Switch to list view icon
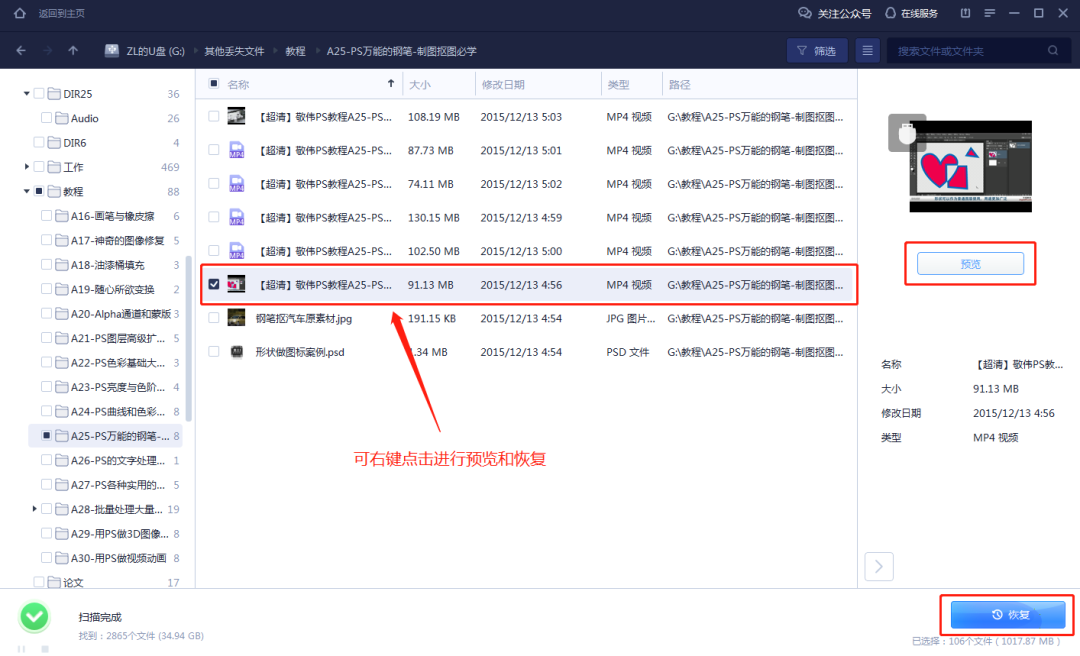This screenshot has width=1080, height=656. pos(867,50)
